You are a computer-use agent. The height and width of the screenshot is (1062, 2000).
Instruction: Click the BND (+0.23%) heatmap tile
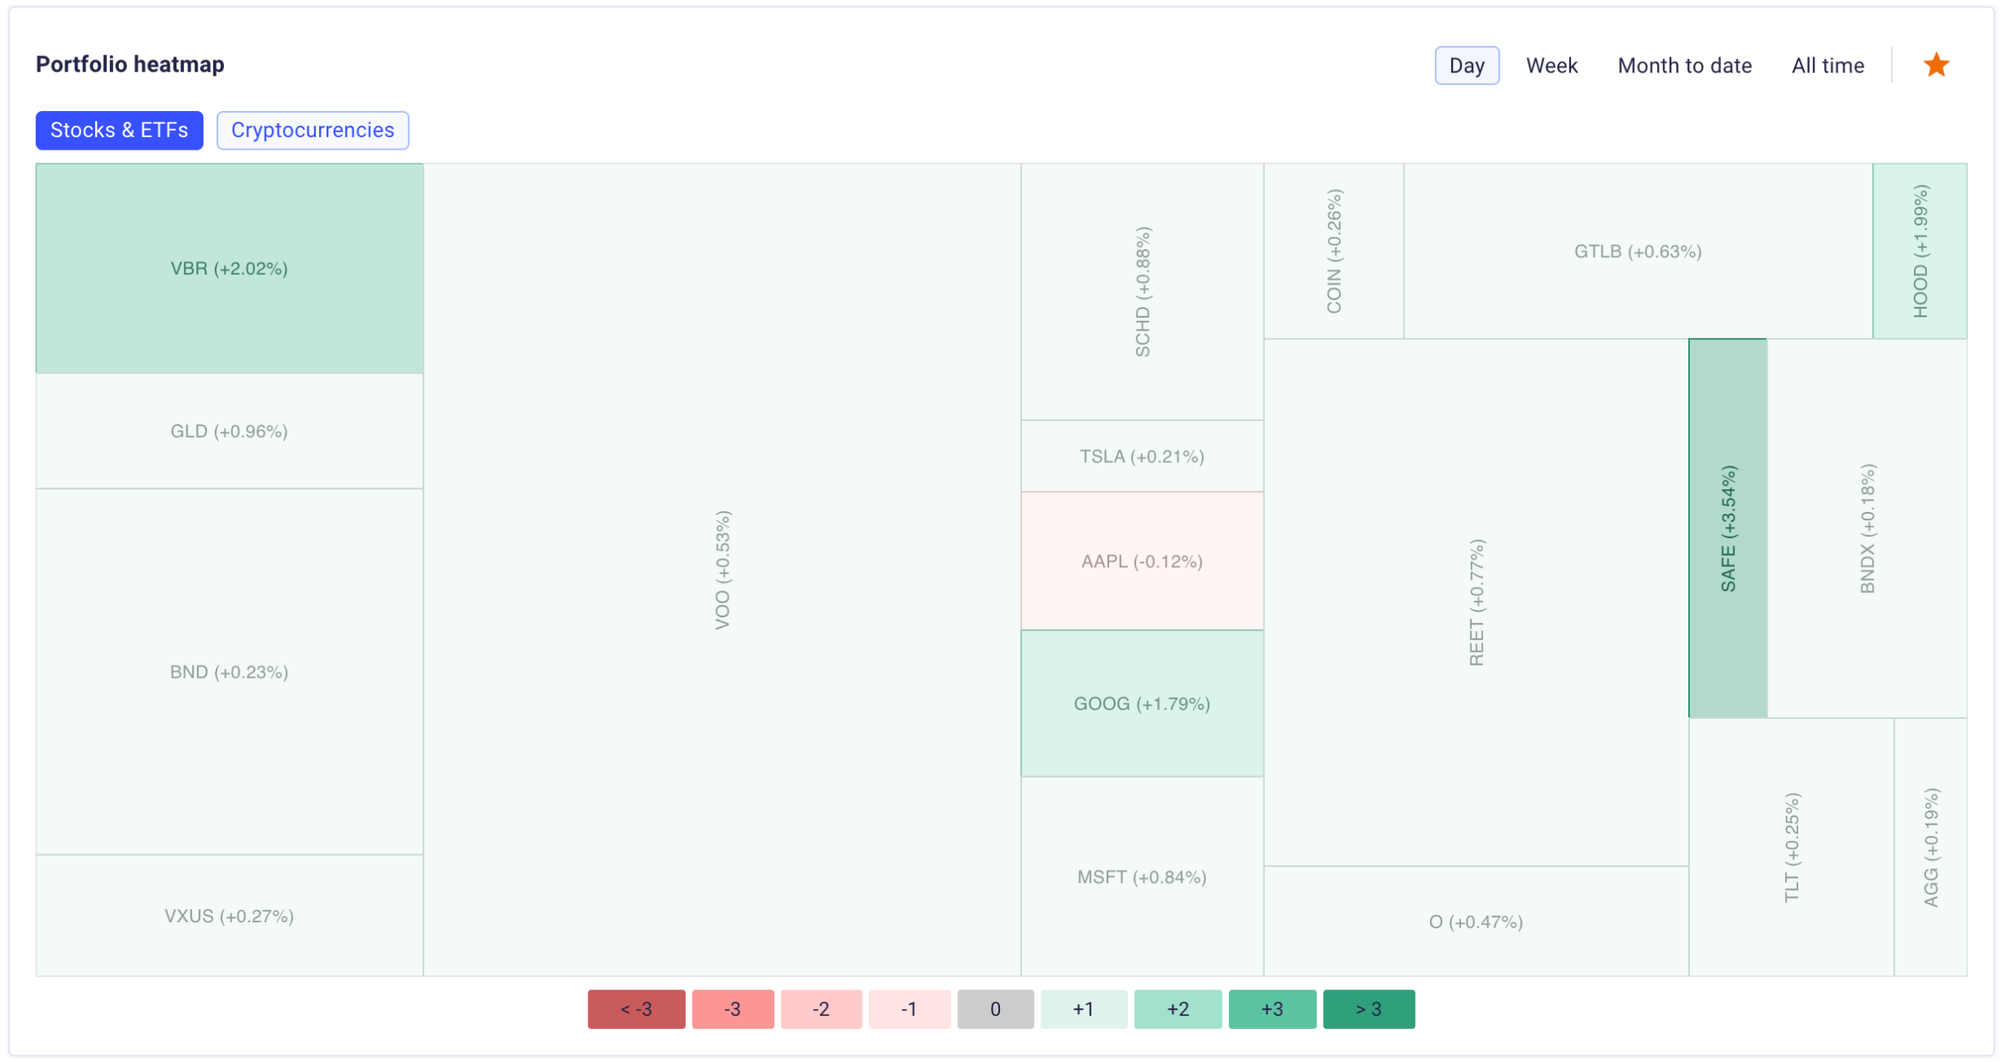(x=229, y=671)
